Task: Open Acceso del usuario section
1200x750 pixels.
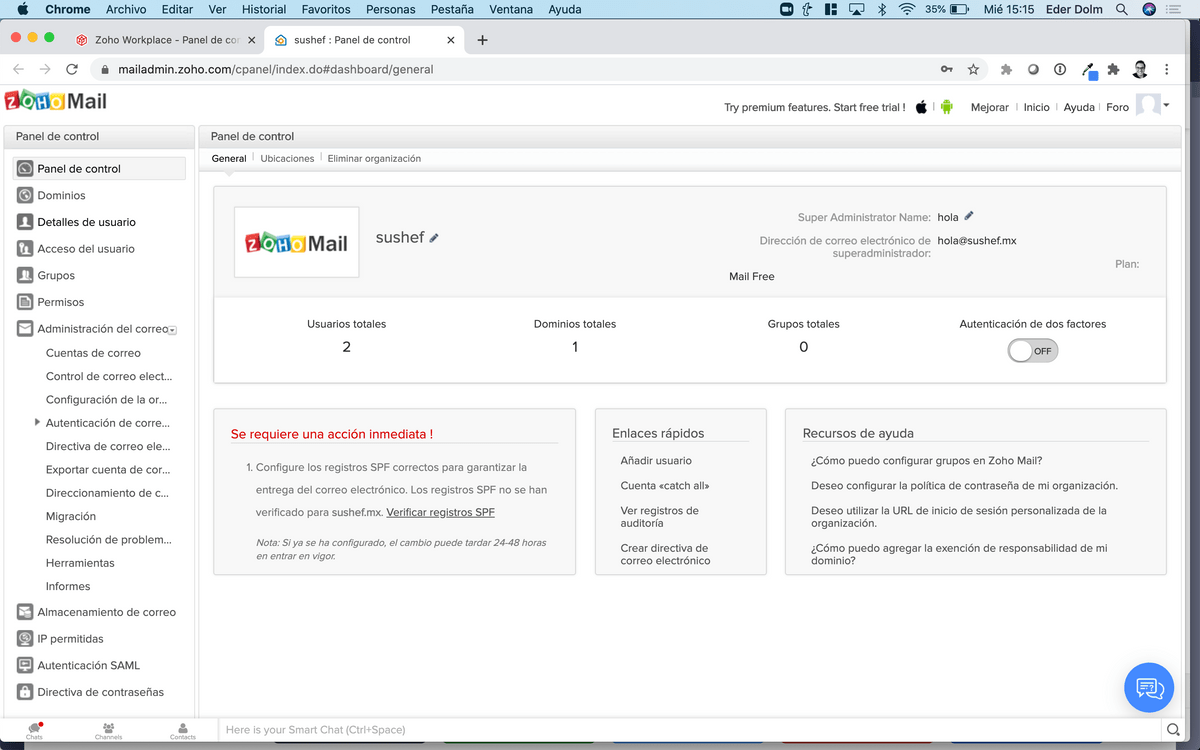Action: [86, 249]
